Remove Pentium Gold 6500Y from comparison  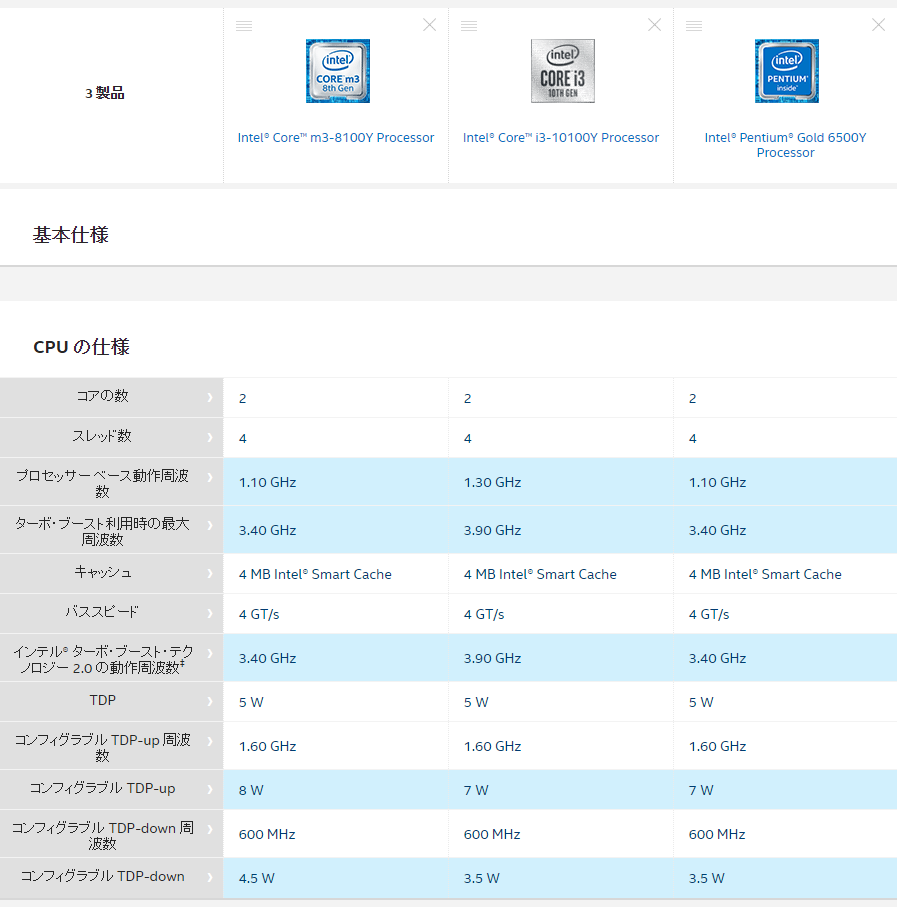(878, 25)
